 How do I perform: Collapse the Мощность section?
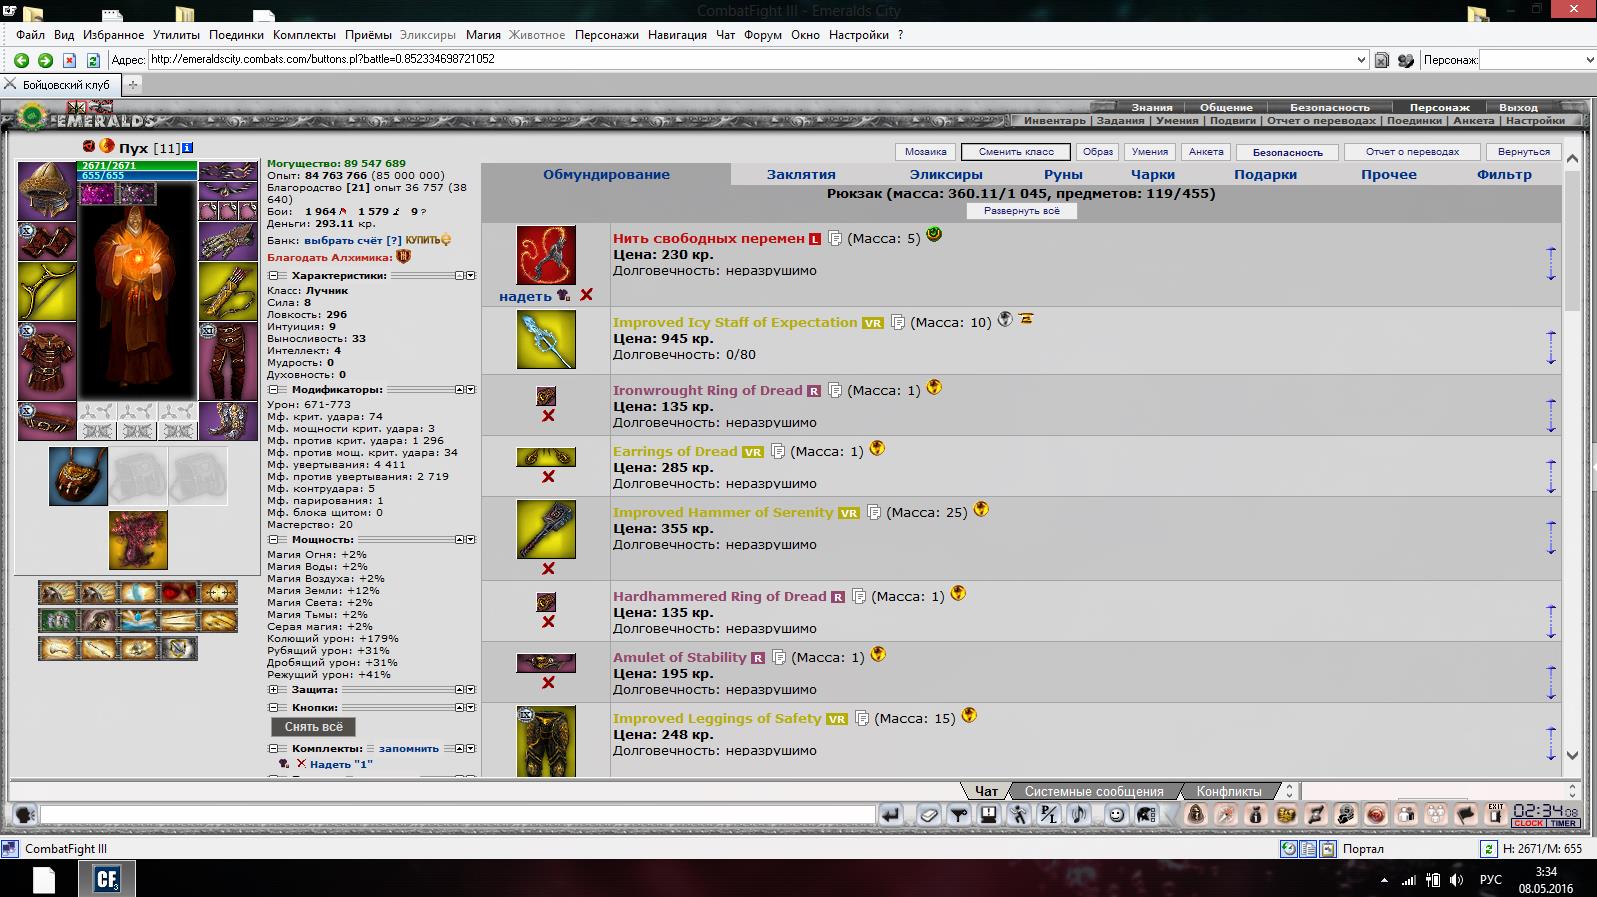pyautogui.click(x=273, y=540)
